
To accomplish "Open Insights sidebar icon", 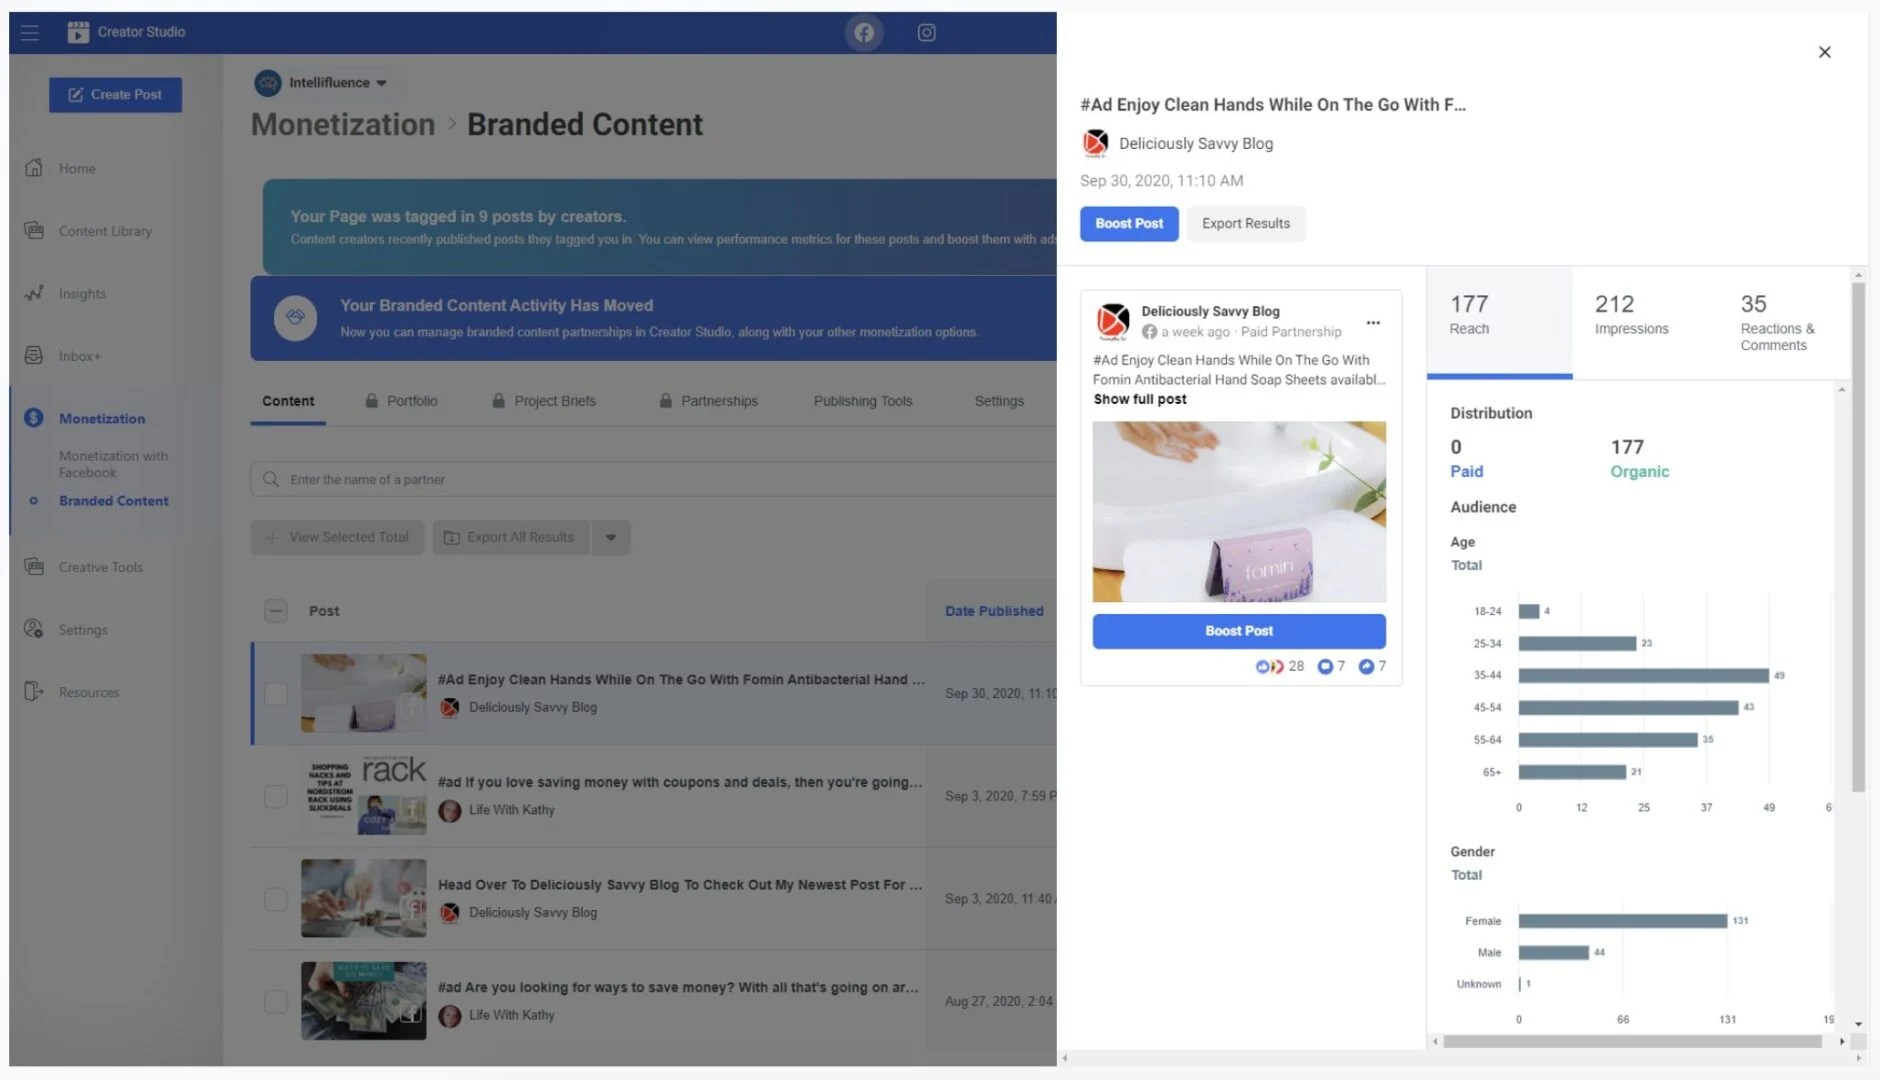I will (x=34, y=293).
